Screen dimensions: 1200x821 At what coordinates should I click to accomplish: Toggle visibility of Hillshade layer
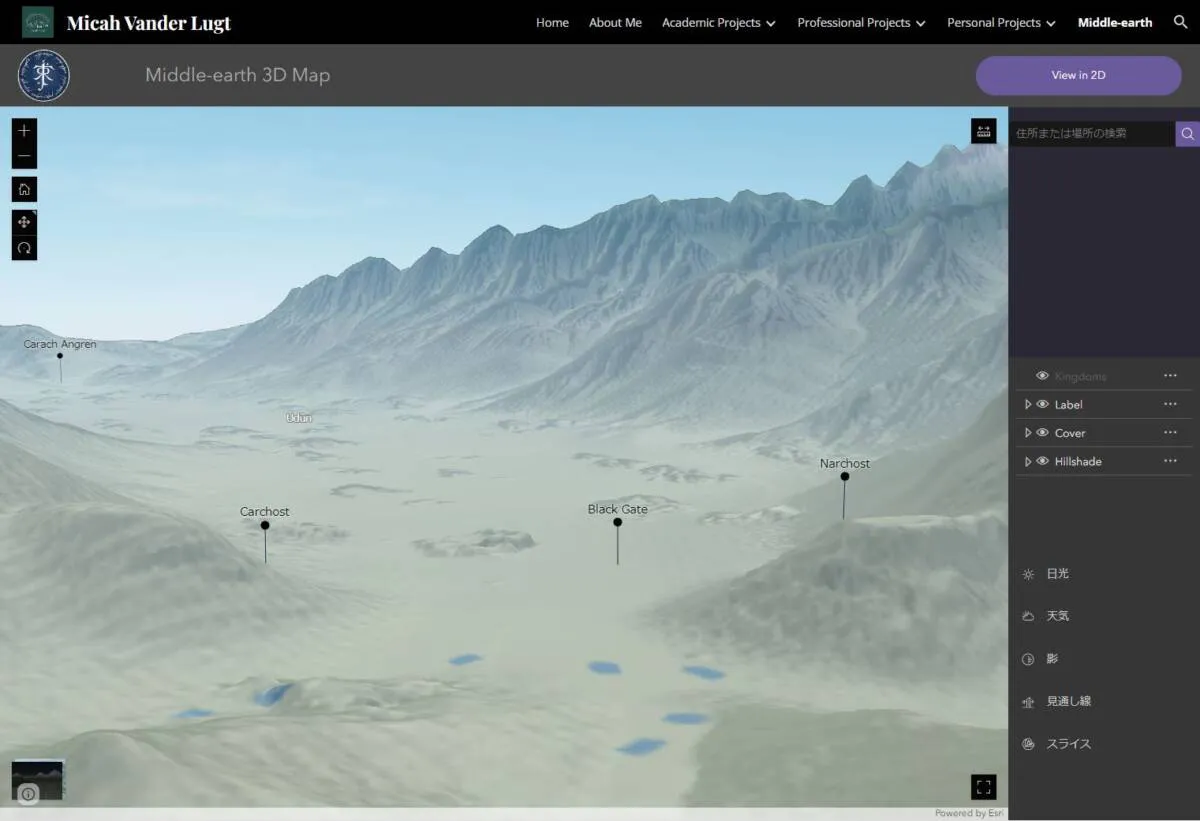(1042, 461)
